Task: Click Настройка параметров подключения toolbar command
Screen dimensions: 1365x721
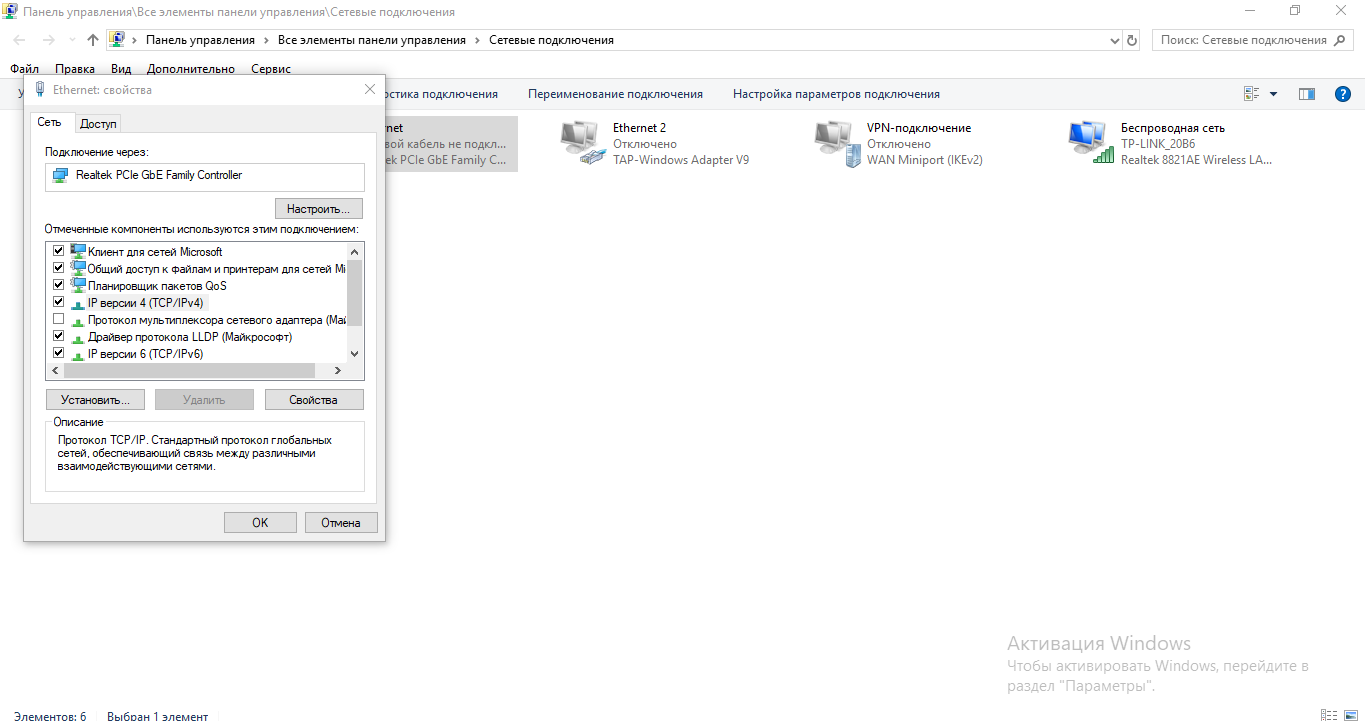Action: coord(836,94)
